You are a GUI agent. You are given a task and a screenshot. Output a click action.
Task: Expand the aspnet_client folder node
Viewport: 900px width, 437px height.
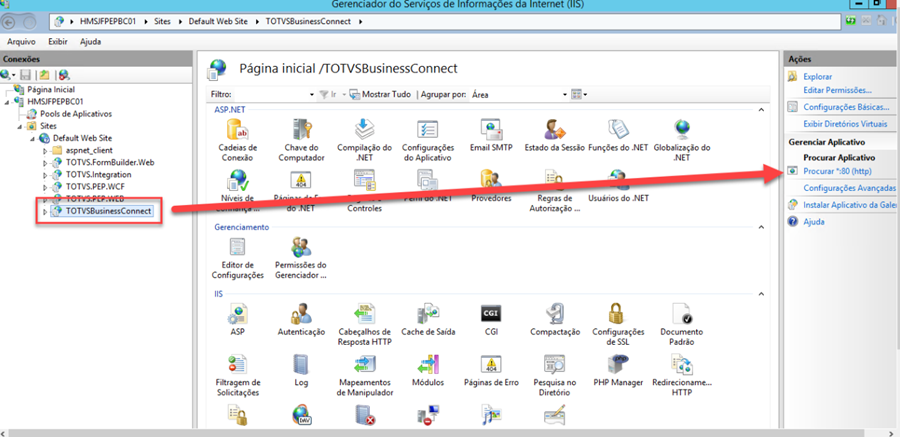pyautogui.click(x=46, y=150)
